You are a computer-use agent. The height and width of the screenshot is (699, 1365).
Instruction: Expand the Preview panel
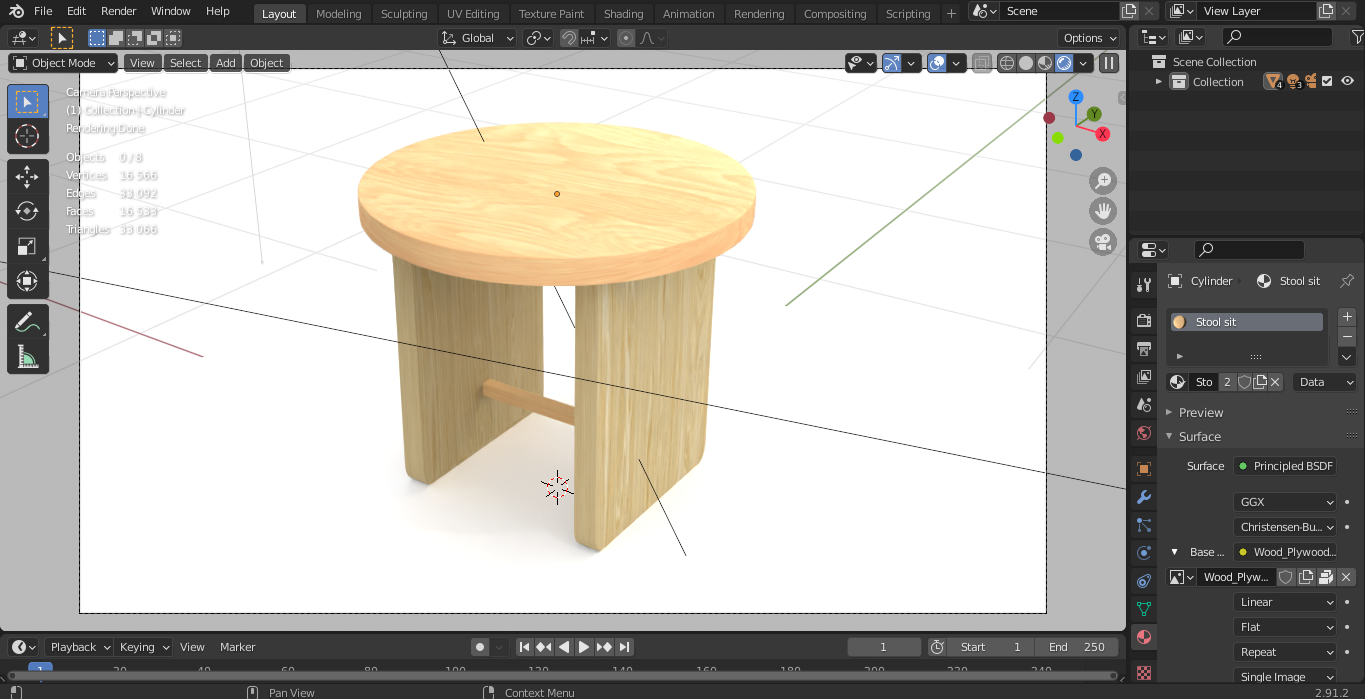tap(1200, 412)
